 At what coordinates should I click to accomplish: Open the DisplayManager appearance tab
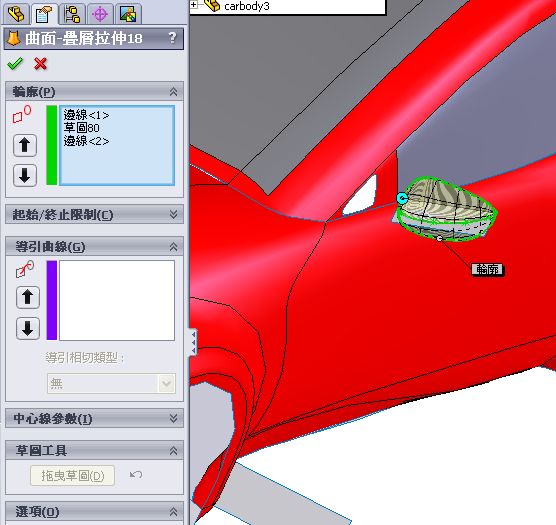[128, 13]
